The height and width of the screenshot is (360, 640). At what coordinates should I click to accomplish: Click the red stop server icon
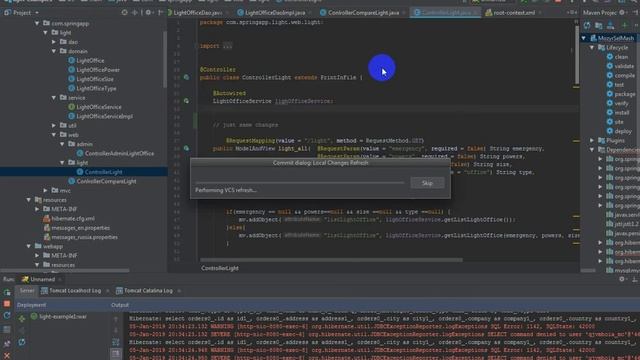[x=7, y=304]
